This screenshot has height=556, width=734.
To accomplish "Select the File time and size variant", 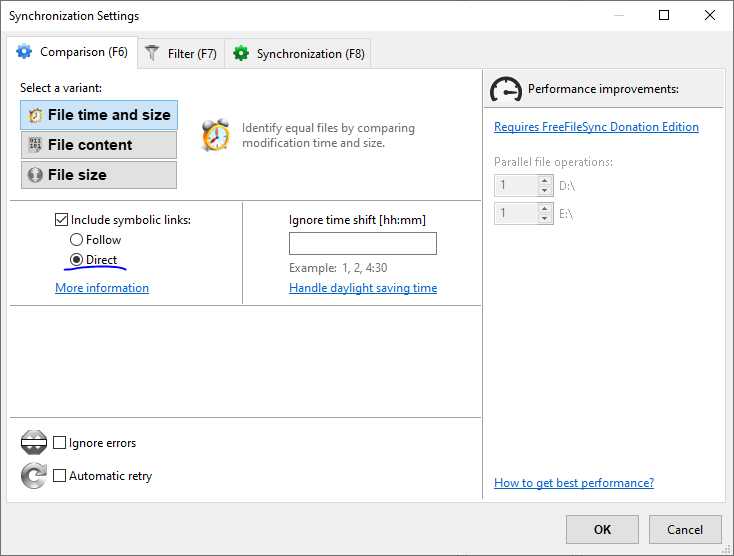I will coord(99,115).
